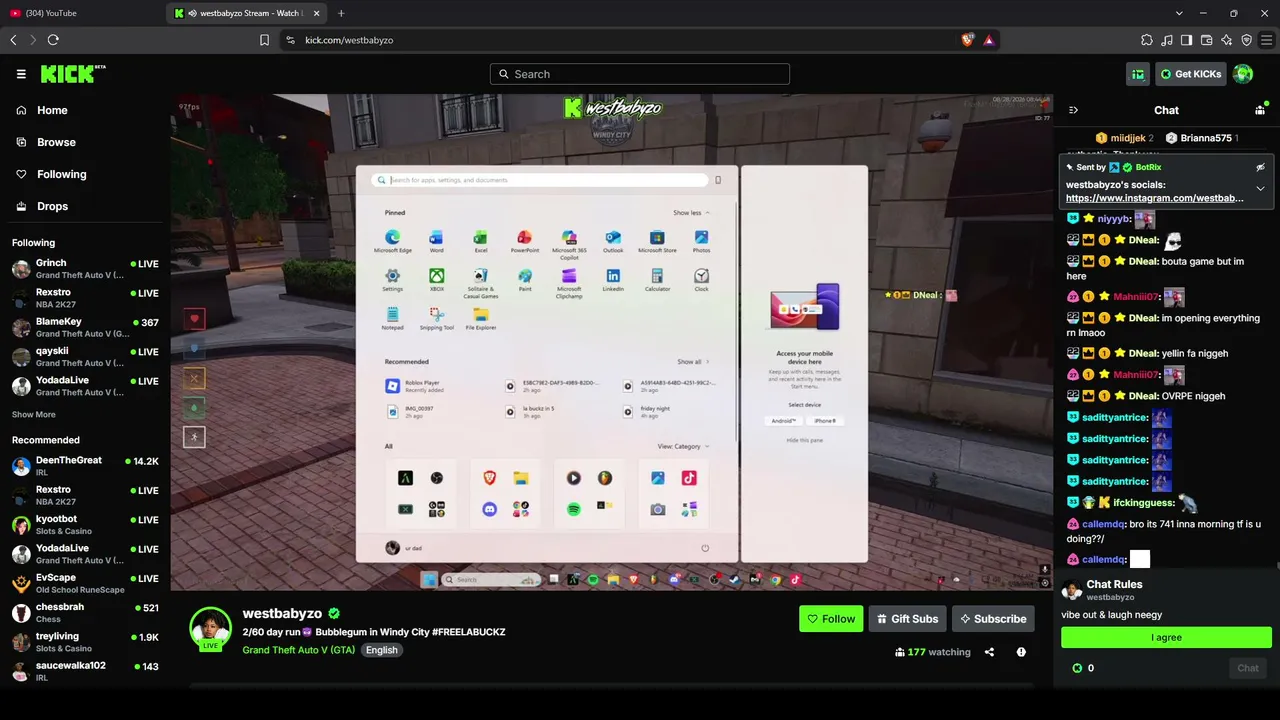Open the Brave Shields lion icon
This screenshot has width=1280, height=720.
967,40
